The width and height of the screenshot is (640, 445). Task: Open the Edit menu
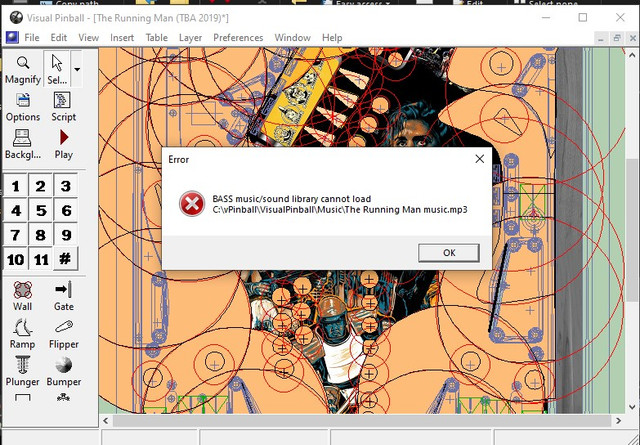point(59,38)
